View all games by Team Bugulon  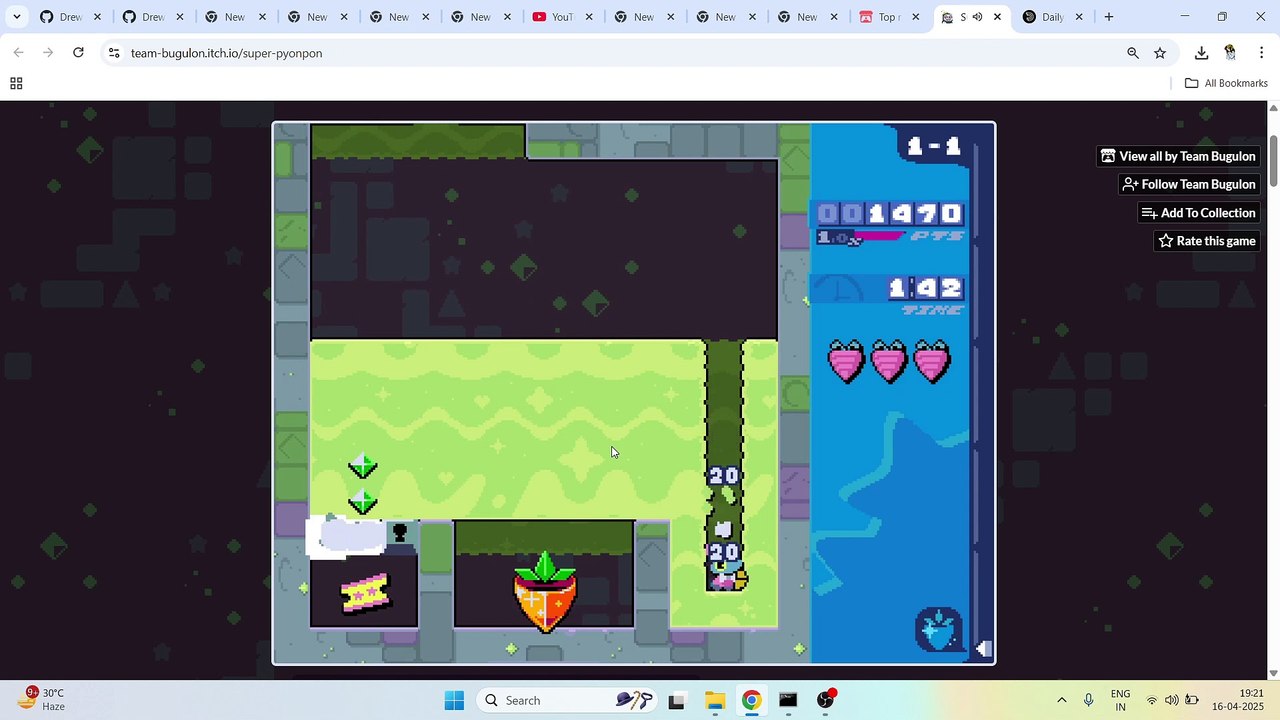[x=1178, y=156]
